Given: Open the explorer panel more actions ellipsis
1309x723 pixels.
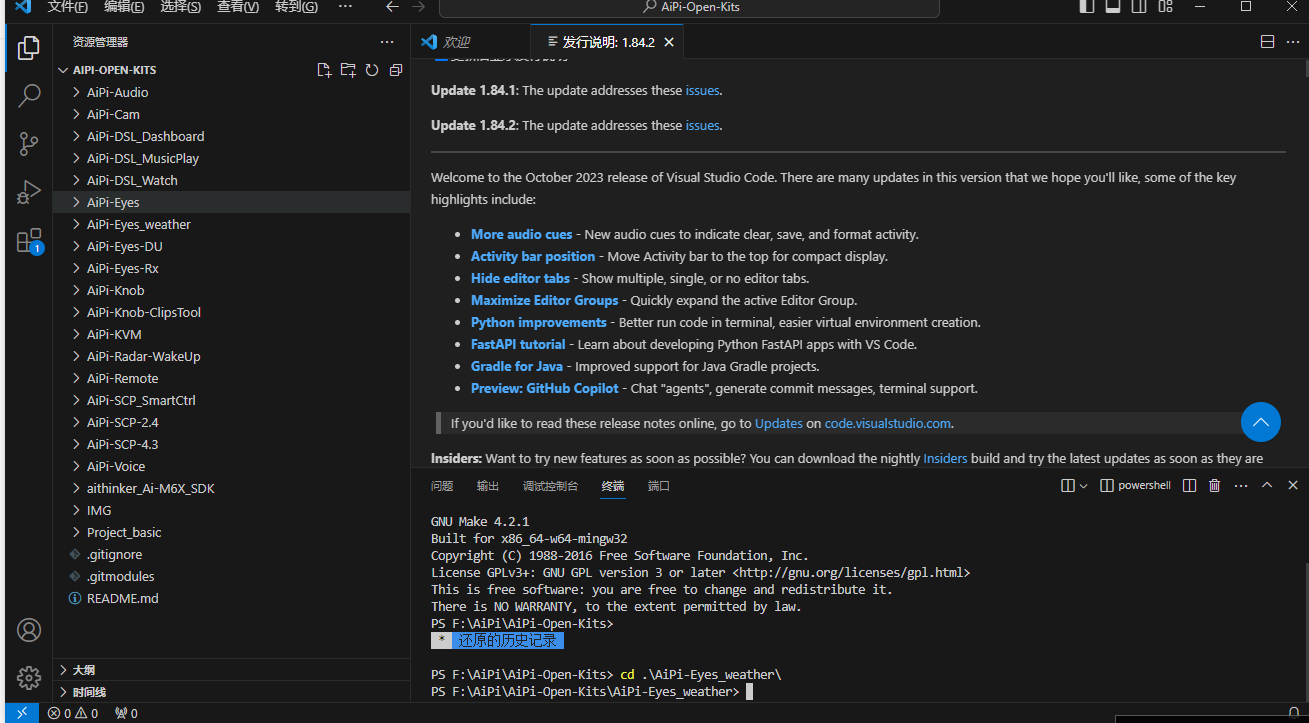Looking at the screenshot, I should [387, 42].
